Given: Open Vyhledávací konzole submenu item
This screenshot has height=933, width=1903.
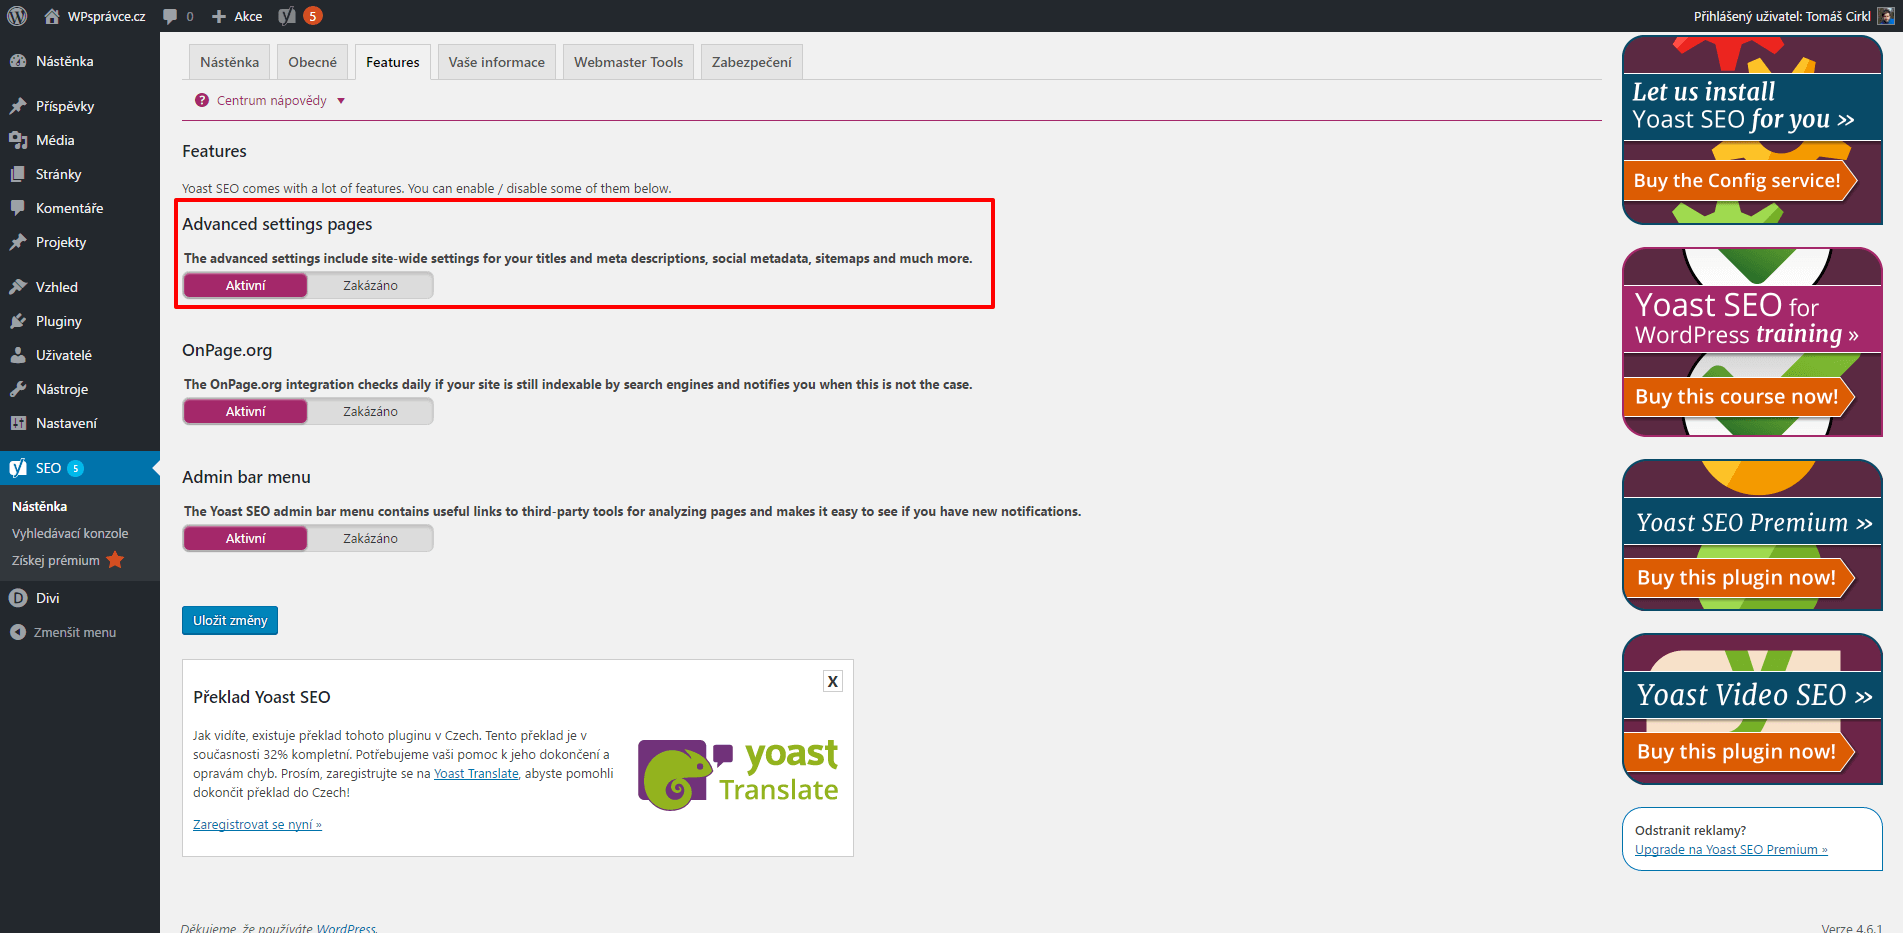Looking at the screenshot, I should pyautogui.click(x=70, y=533).
